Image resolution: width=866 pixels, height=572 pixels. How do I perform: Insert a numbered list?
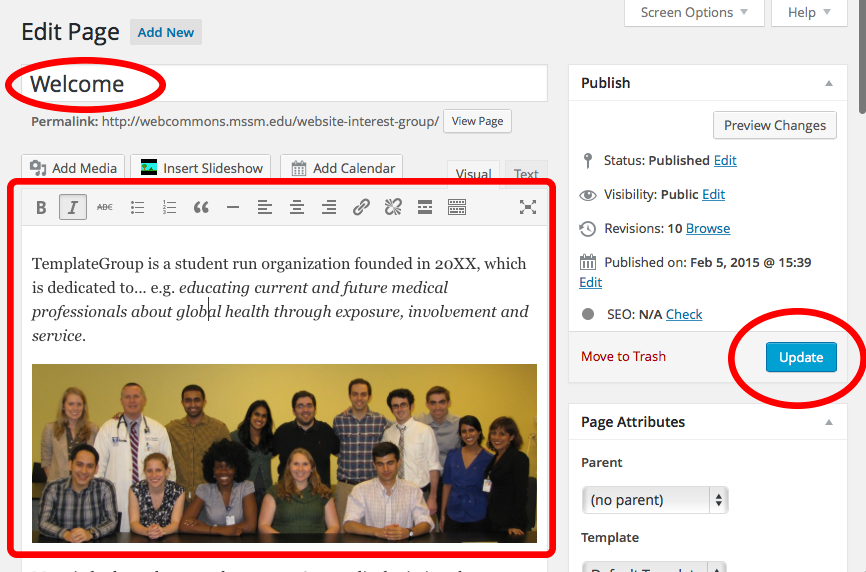[170, 208]
